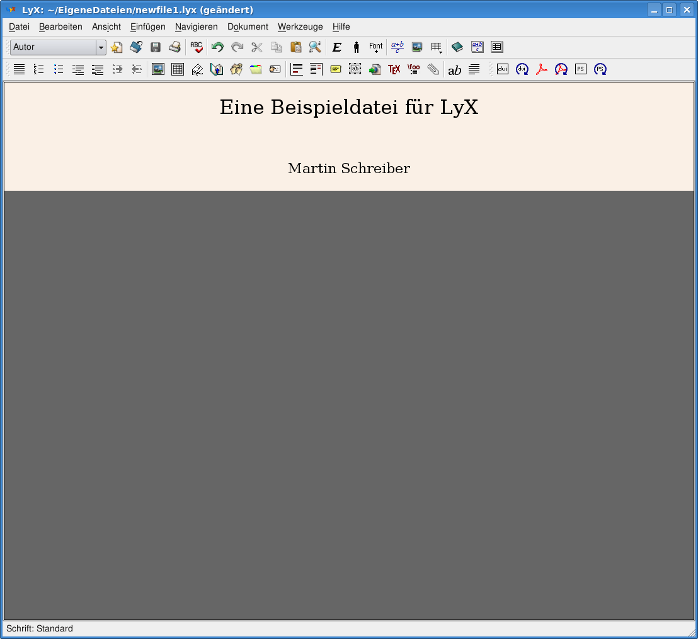
Task: Open the Bearbeiten menu
Action: tap(61, 27)
